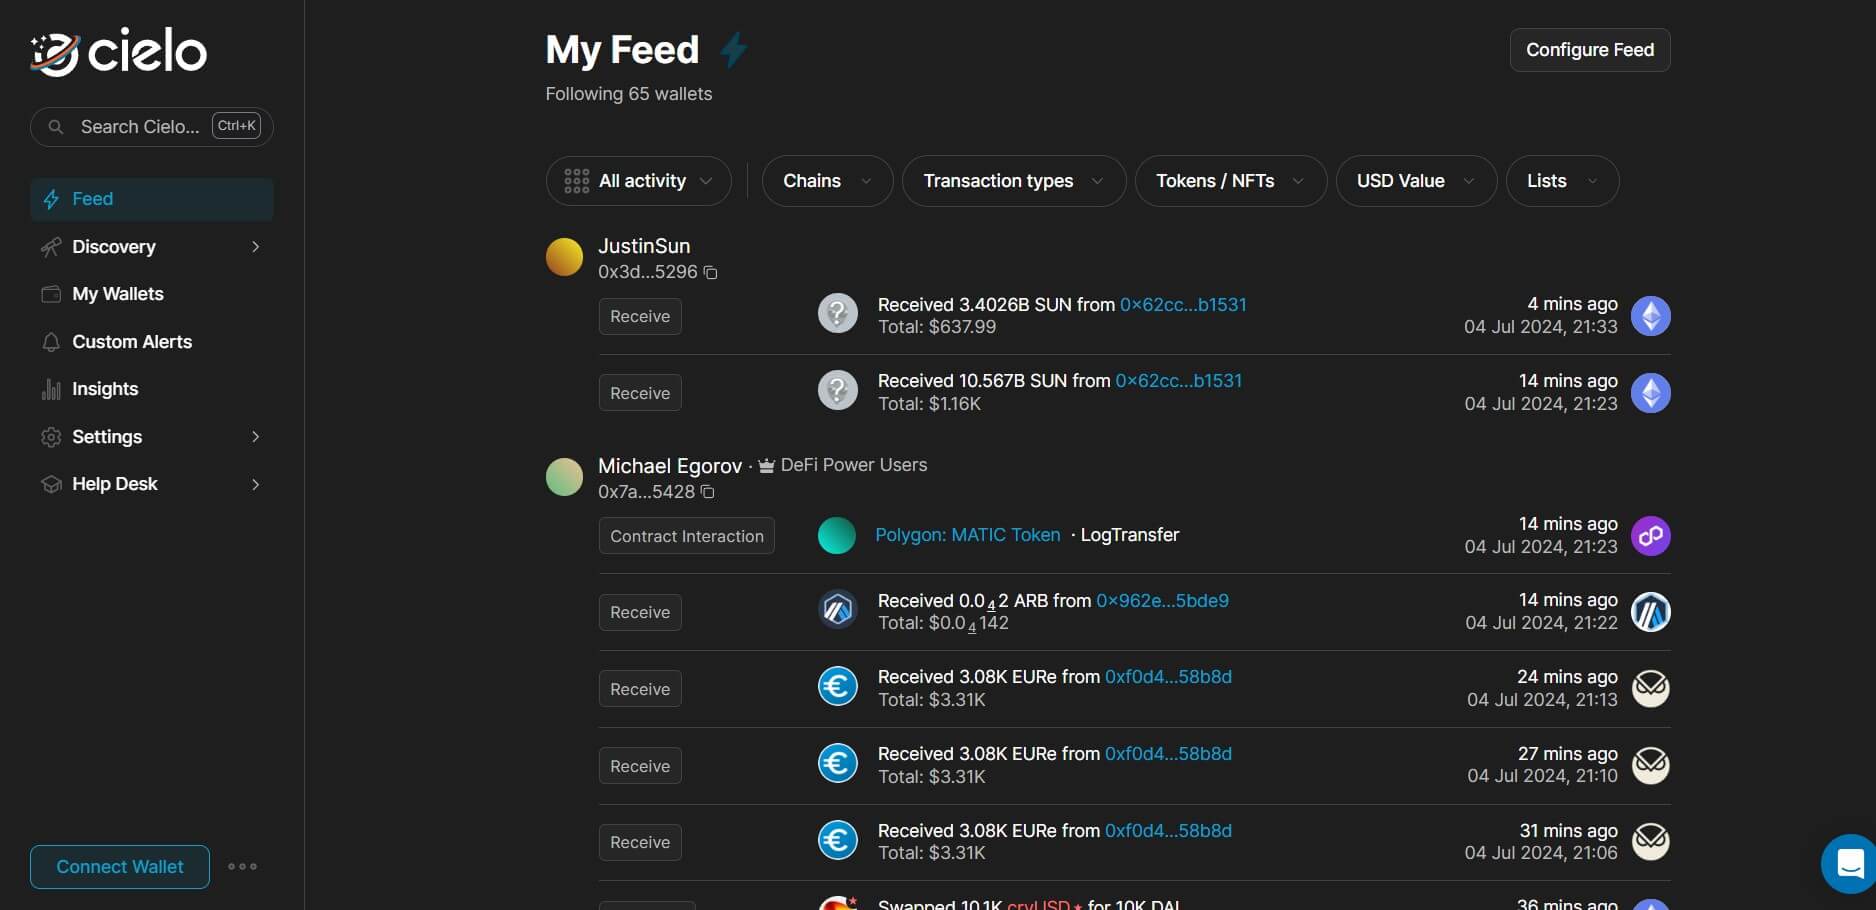Viewport: 1876px width, 910px height.
Task: Open the All activity dropdown
Action: click(x=639, y=181)
